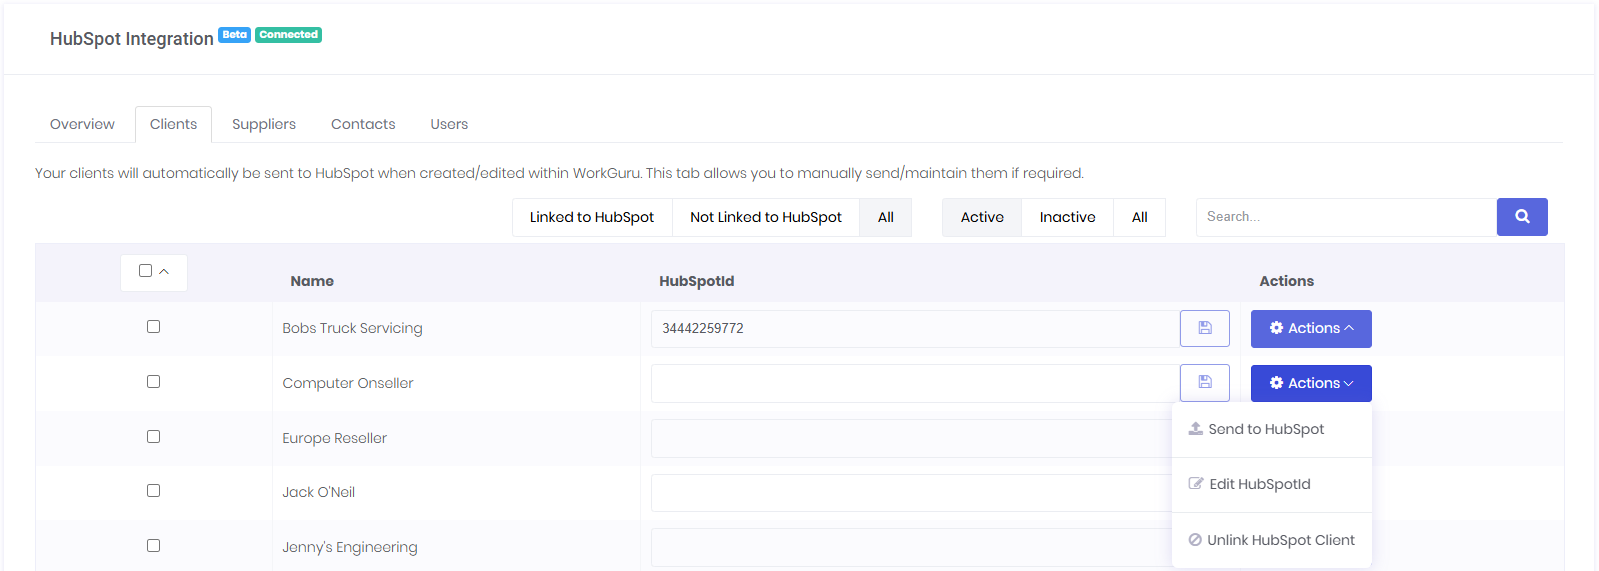Show All active statuses next to Inactive
Screen dimensions: 1599x571
click(x=1140, y=217)
